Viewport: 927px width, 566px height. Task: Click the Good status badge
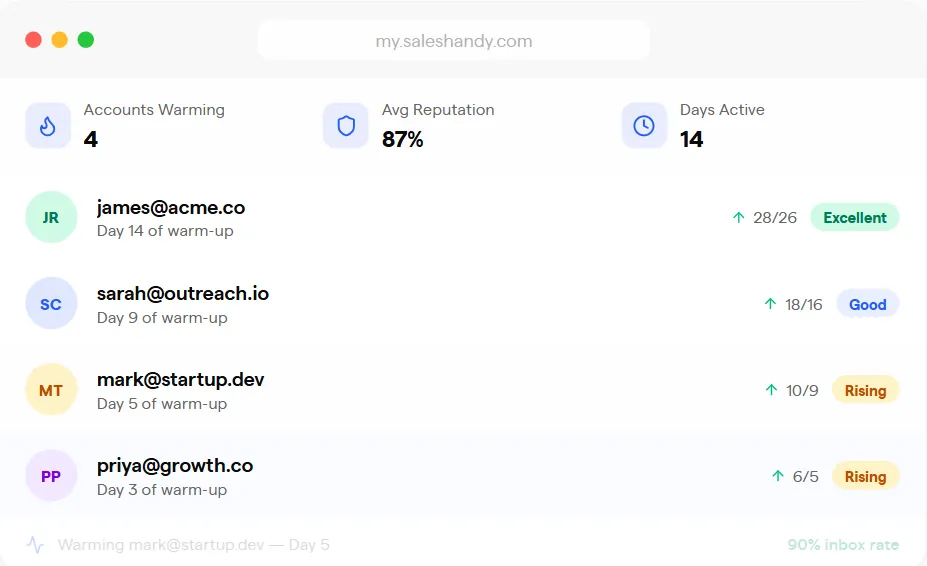tap(868, 304)
